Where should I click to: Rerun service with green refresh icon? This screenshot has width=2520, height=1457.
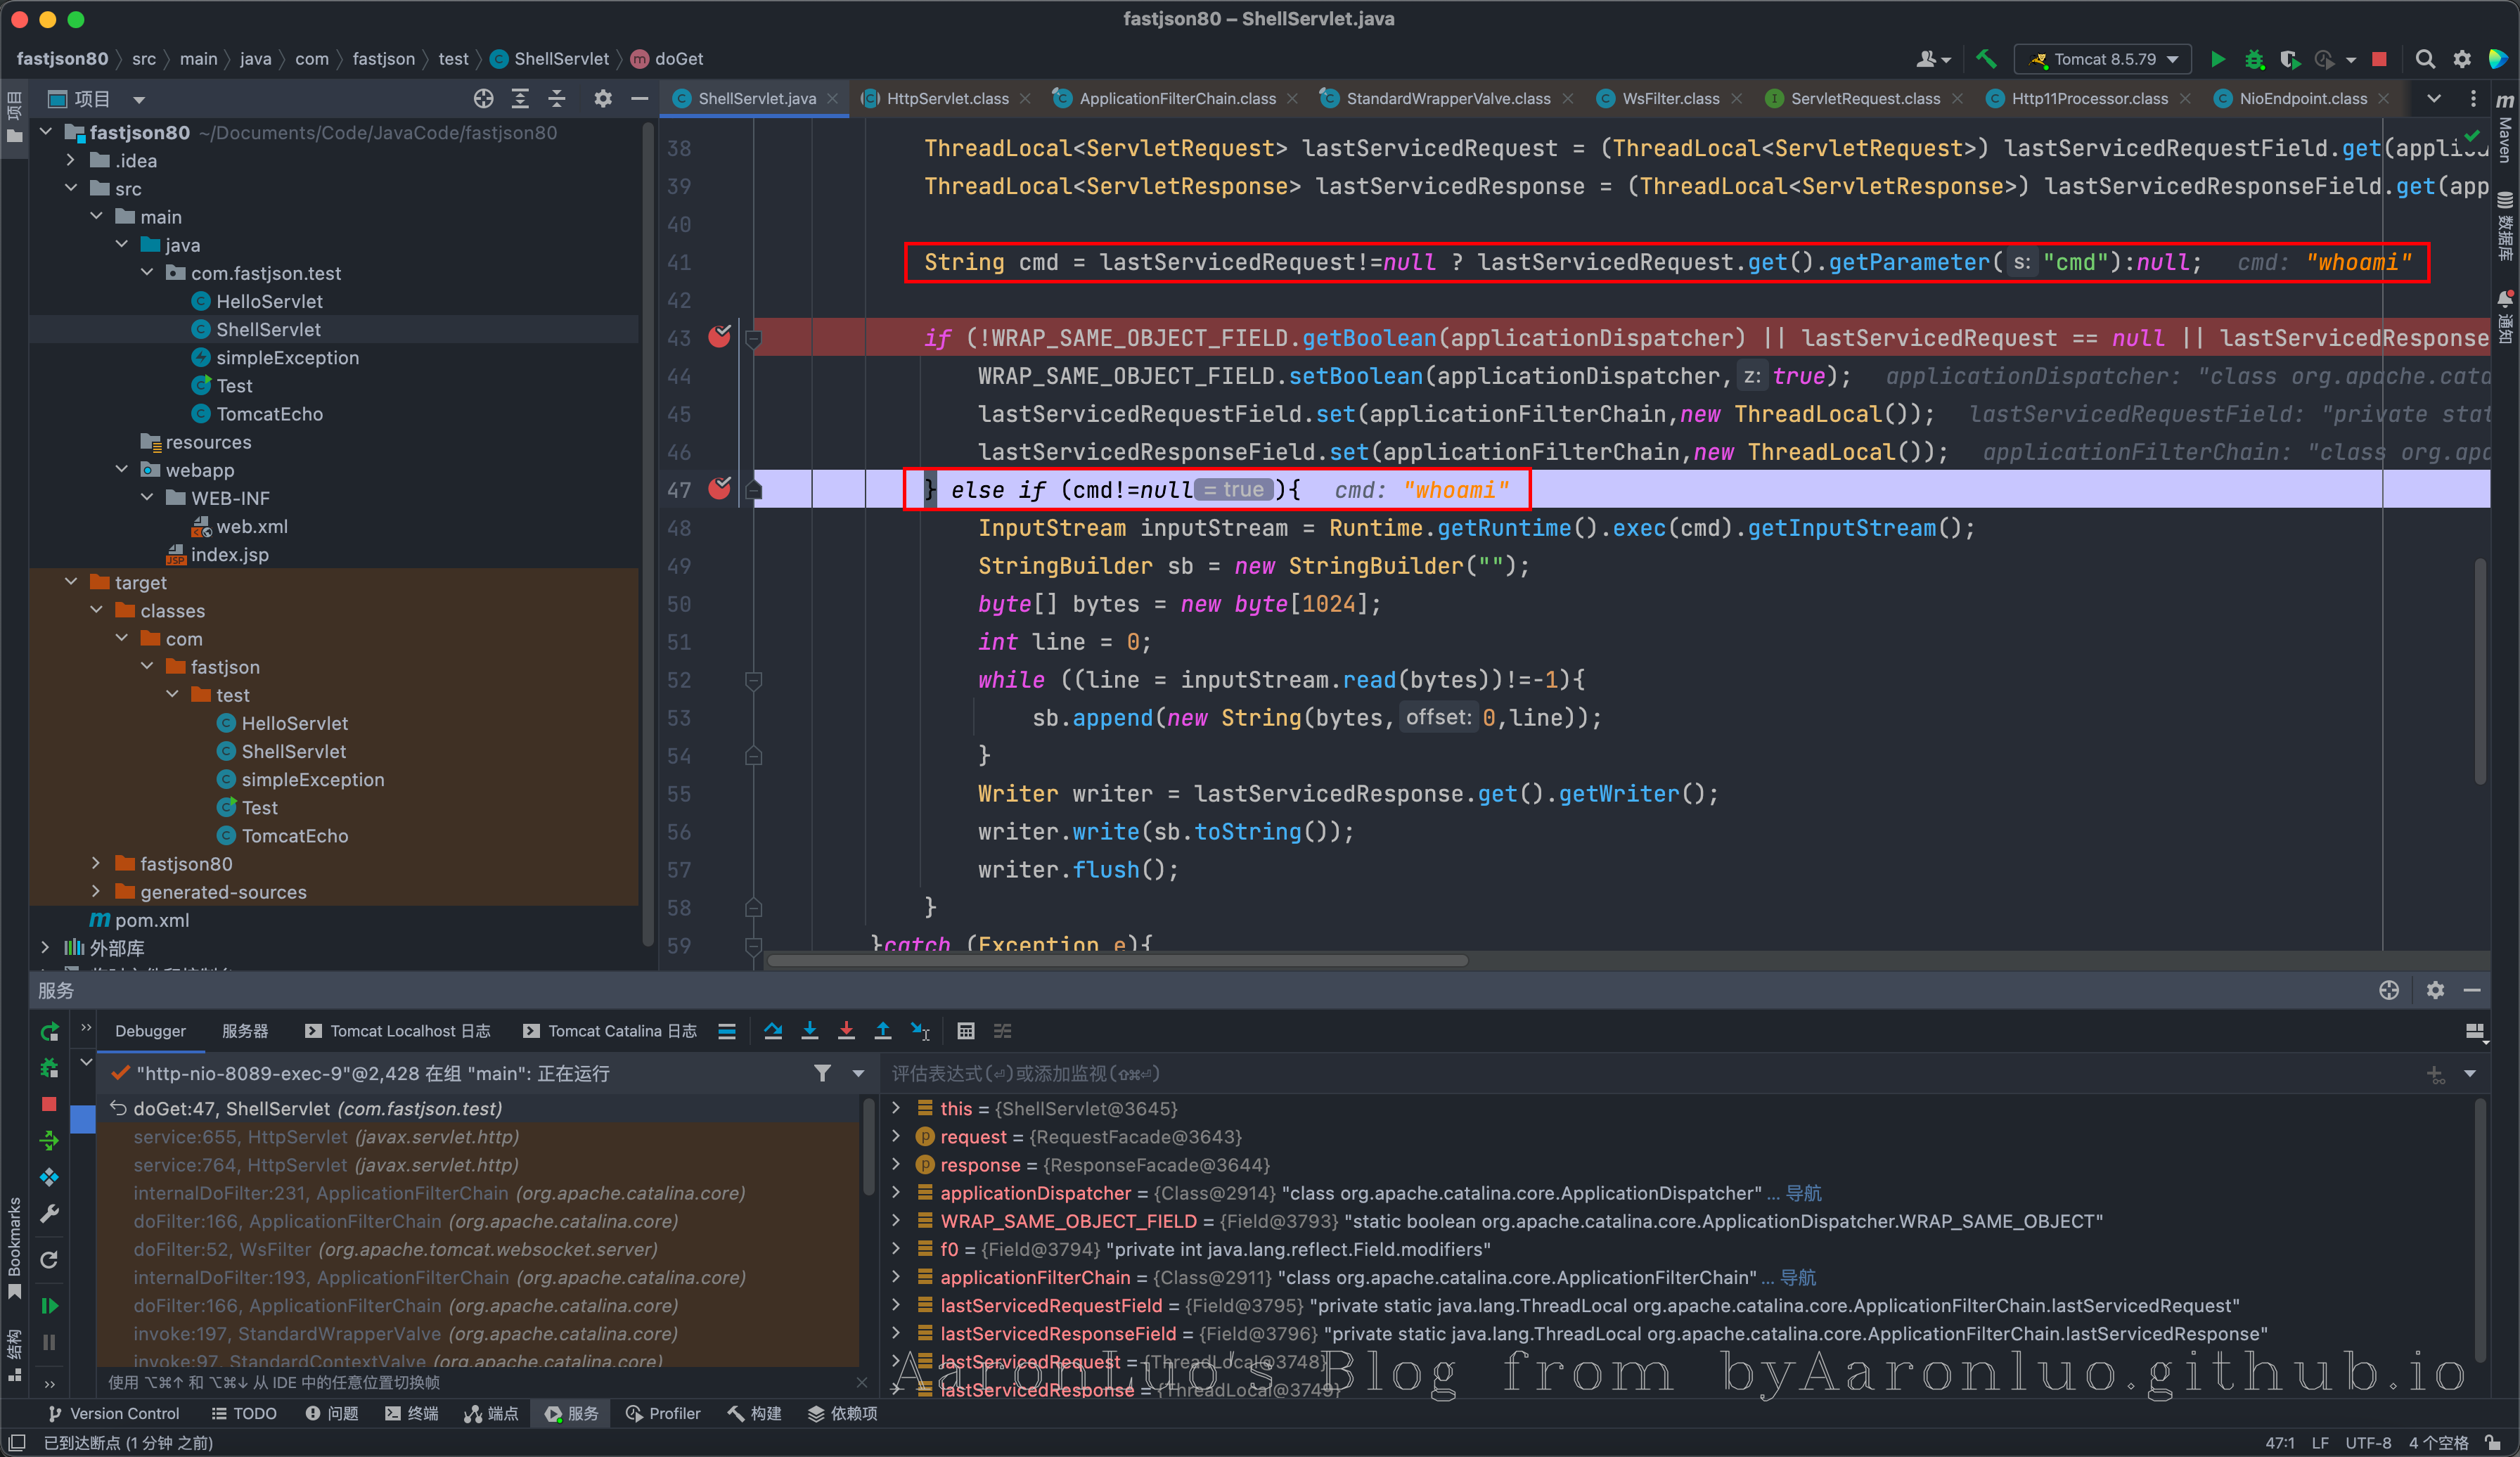(49, 1032)
